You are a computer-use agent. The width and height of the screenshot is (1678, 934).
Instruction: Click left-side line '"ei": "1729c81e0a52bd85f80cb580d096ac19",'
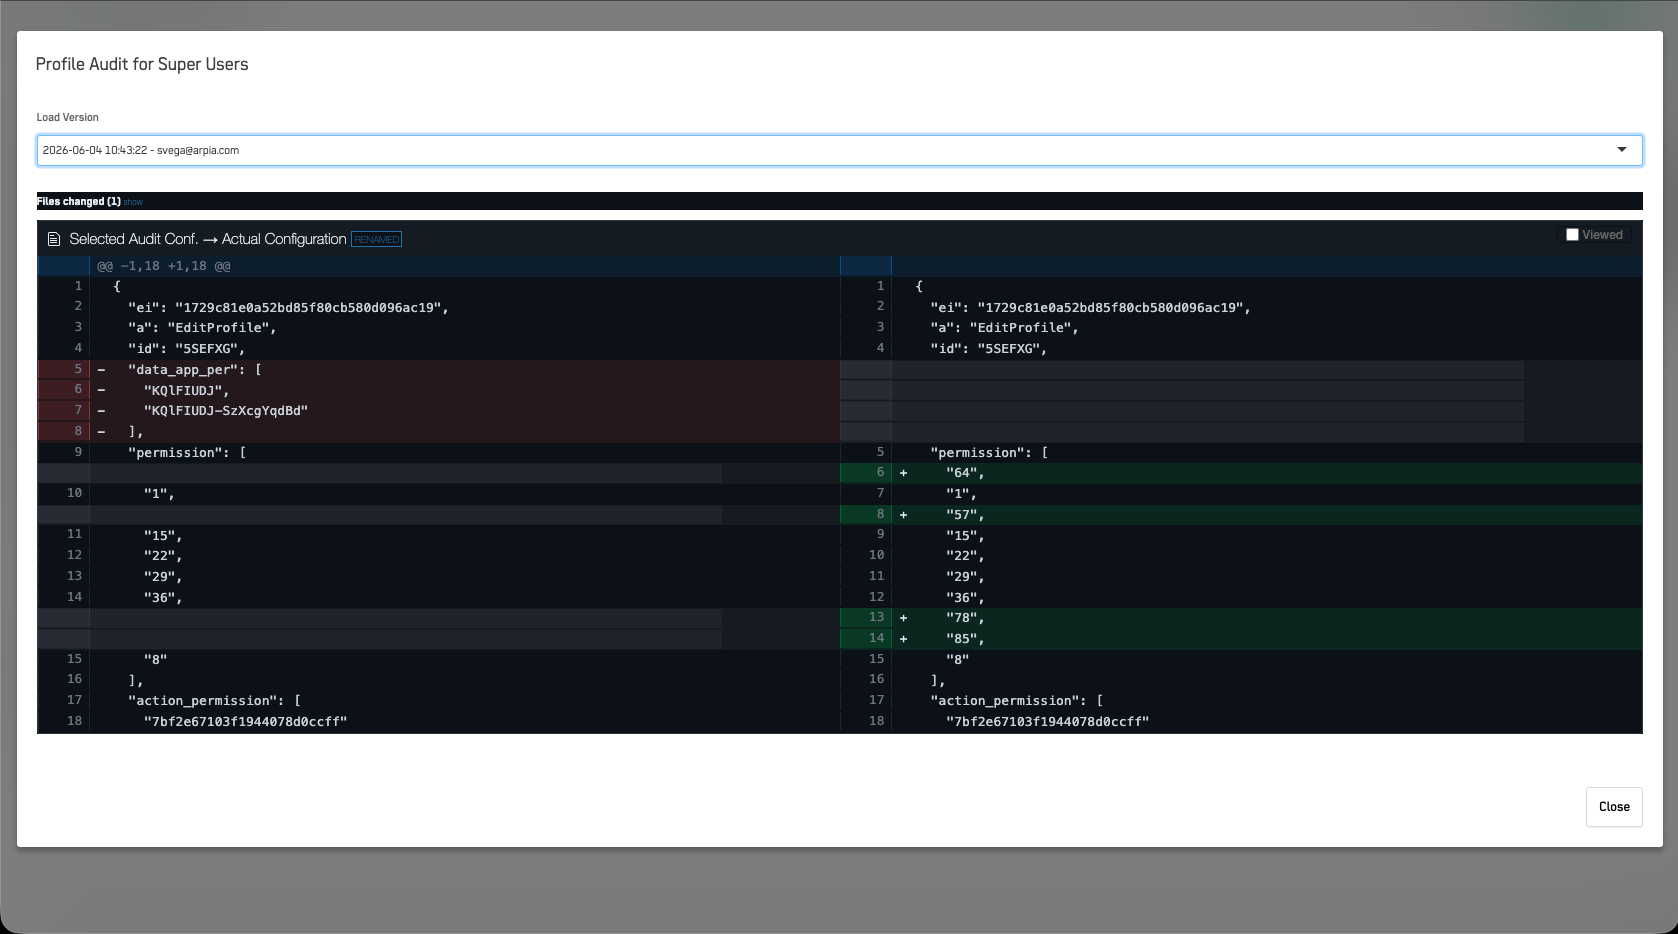pyautogui.click(x=288, y=308)
